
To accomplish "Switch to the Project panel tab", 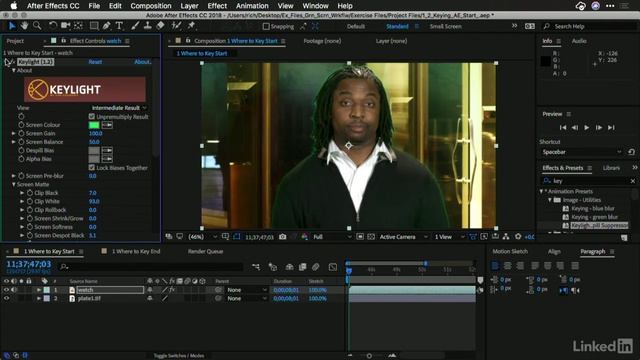I will pyautogui.click(x=15, y=41).
